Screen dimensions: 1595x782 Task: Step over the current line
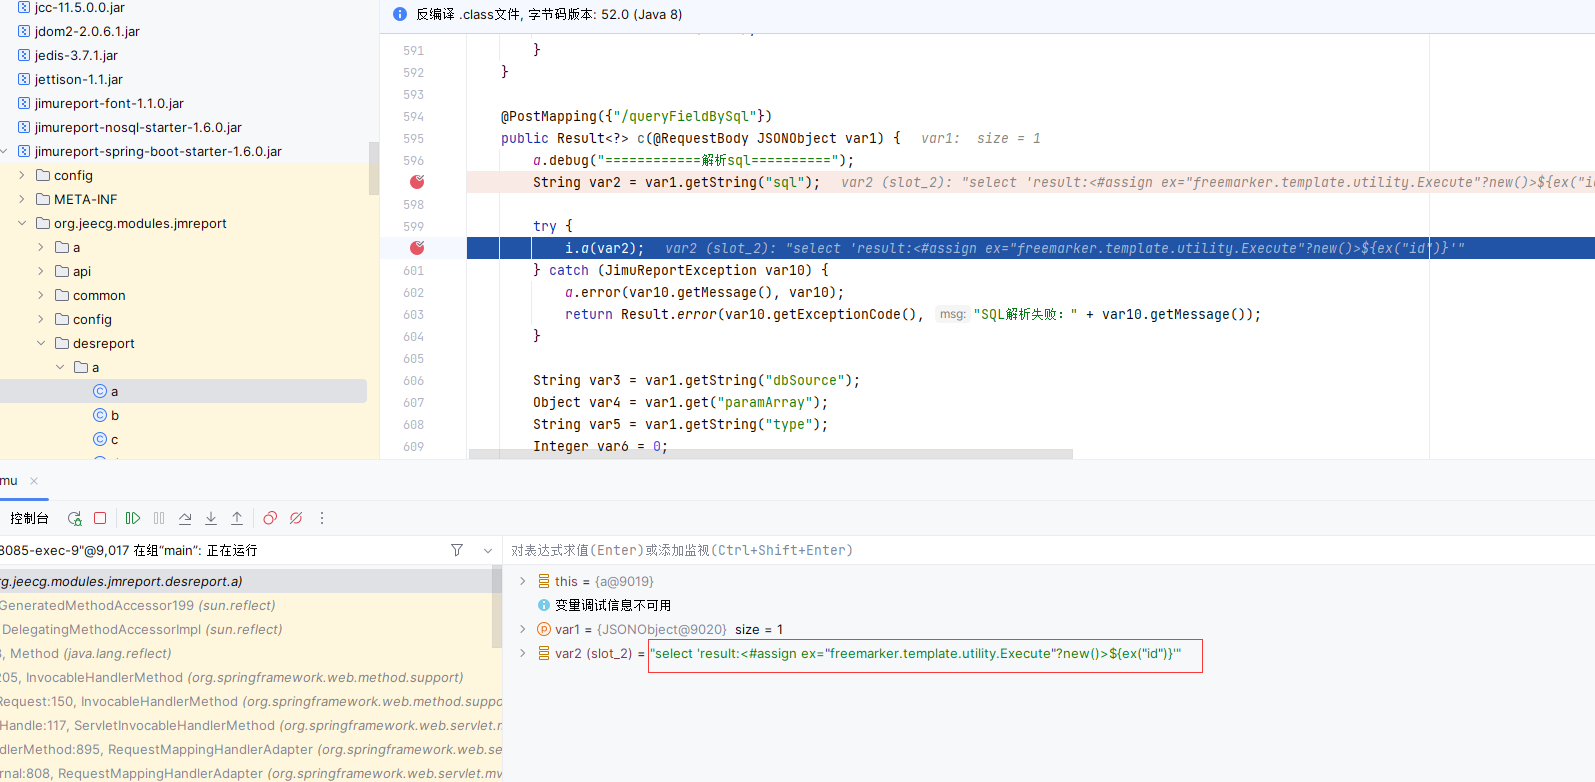[x=185, y=518]
